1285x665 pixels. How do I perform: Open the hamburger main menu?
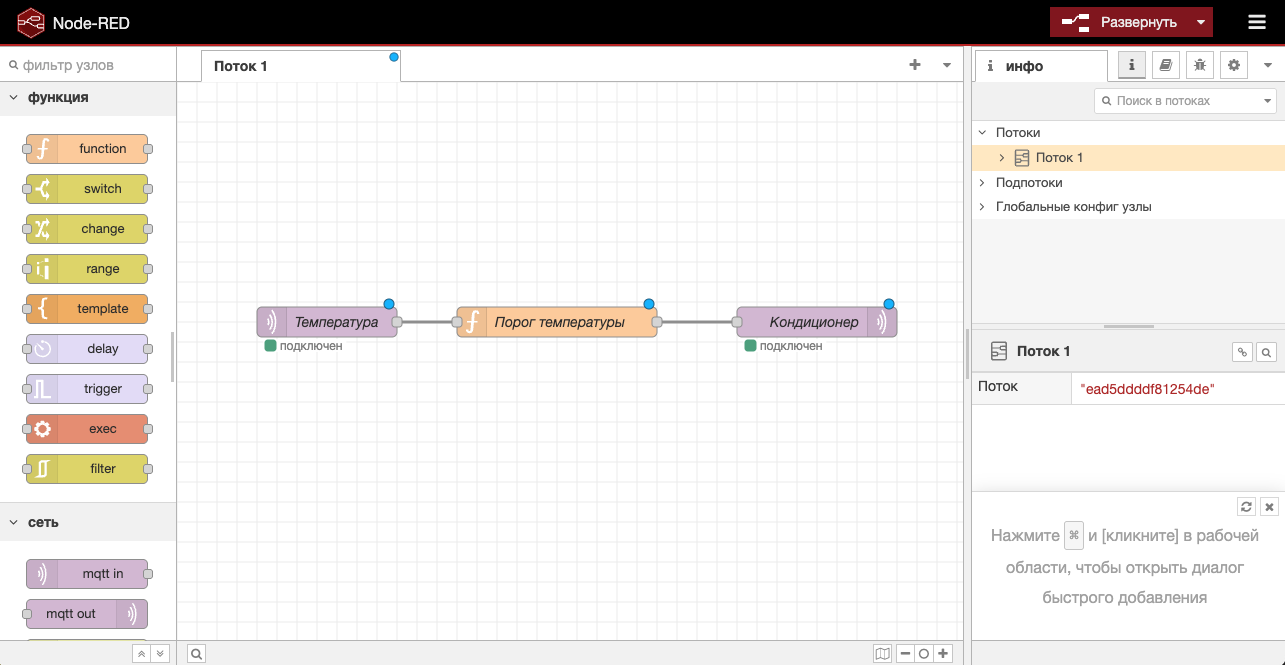click(1257, 22)
